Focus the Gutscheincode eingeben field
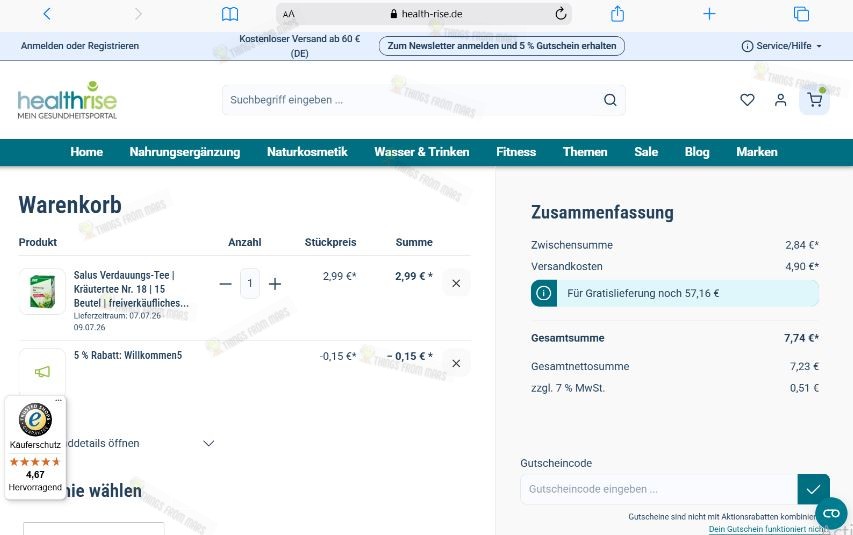The image size is (853, 535). coord(659,489)
